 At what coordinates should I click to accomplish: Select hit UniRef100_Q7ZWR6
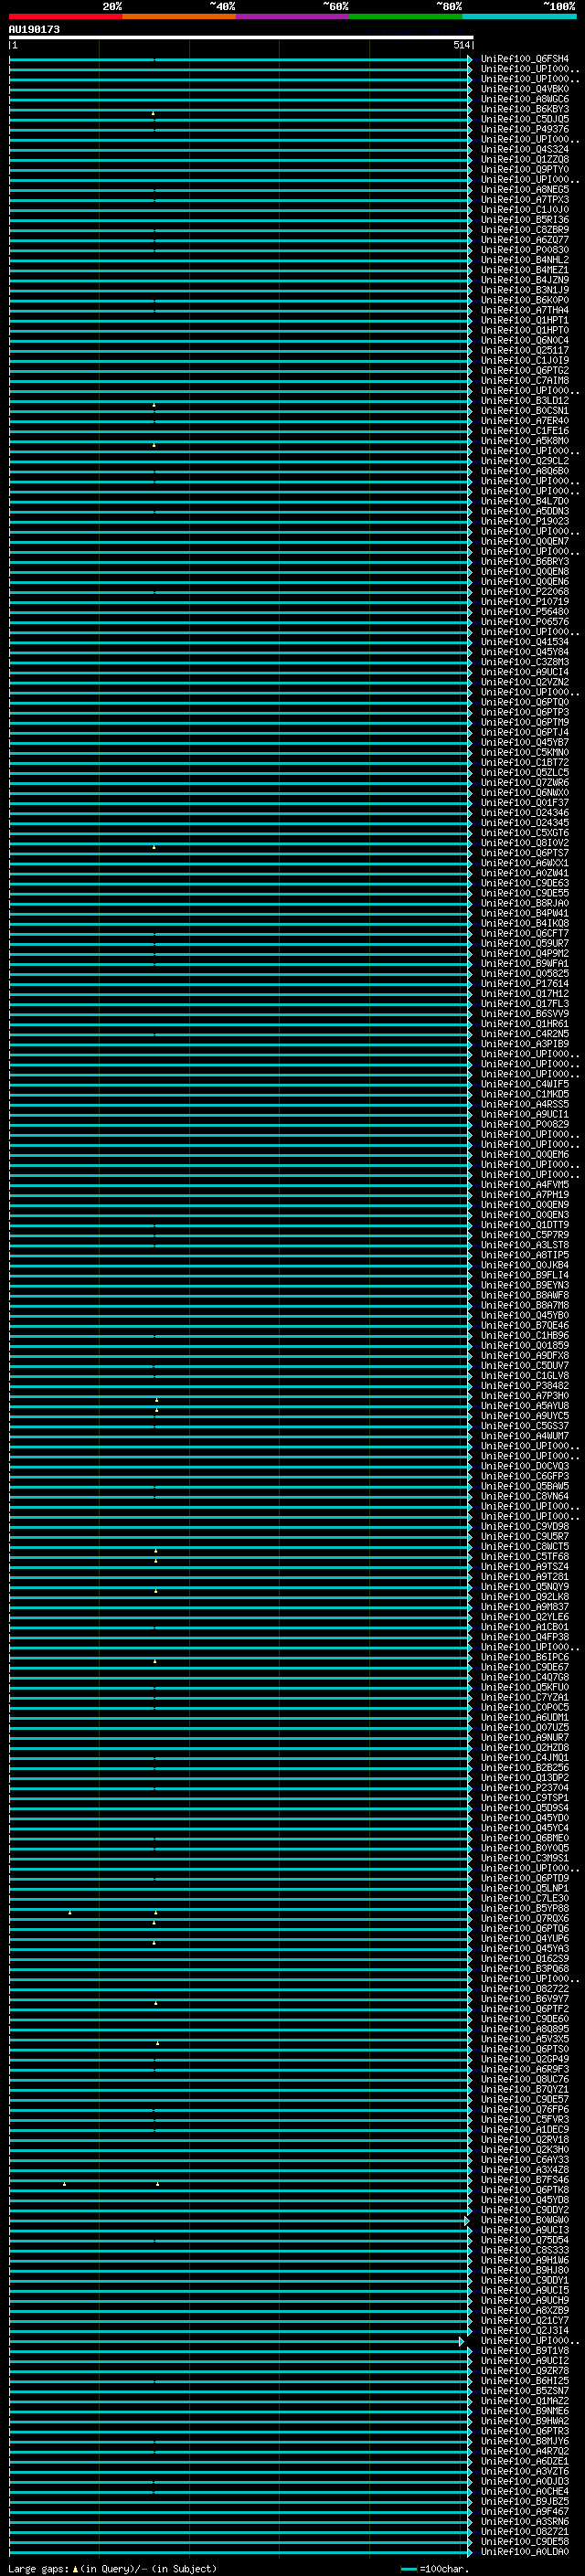click(525, 782)
